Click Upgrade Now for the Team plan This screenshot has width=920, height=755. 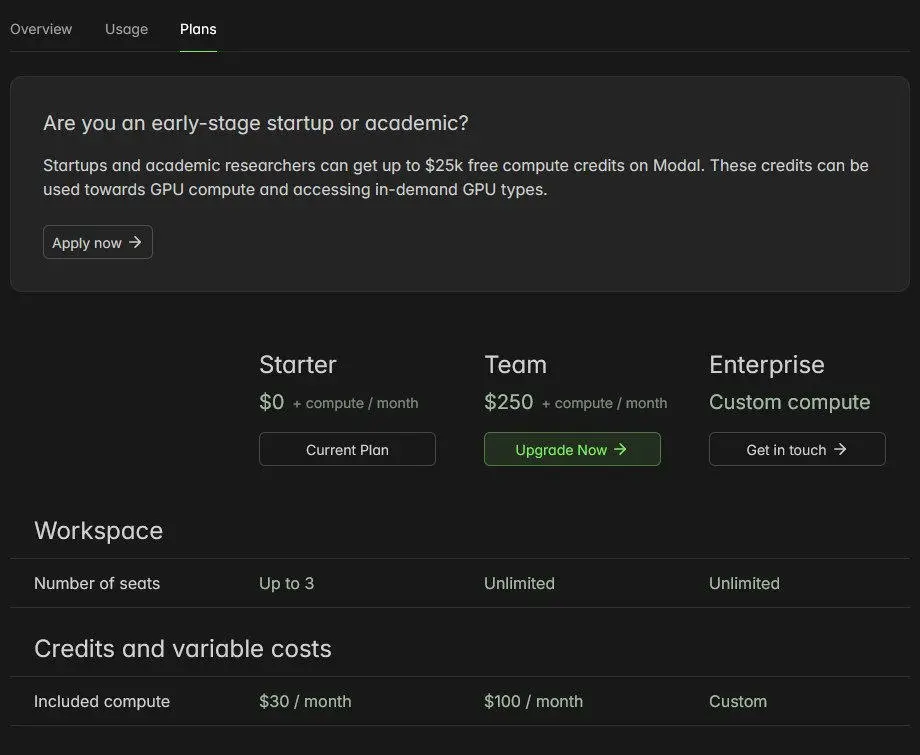tap(572, 449)
